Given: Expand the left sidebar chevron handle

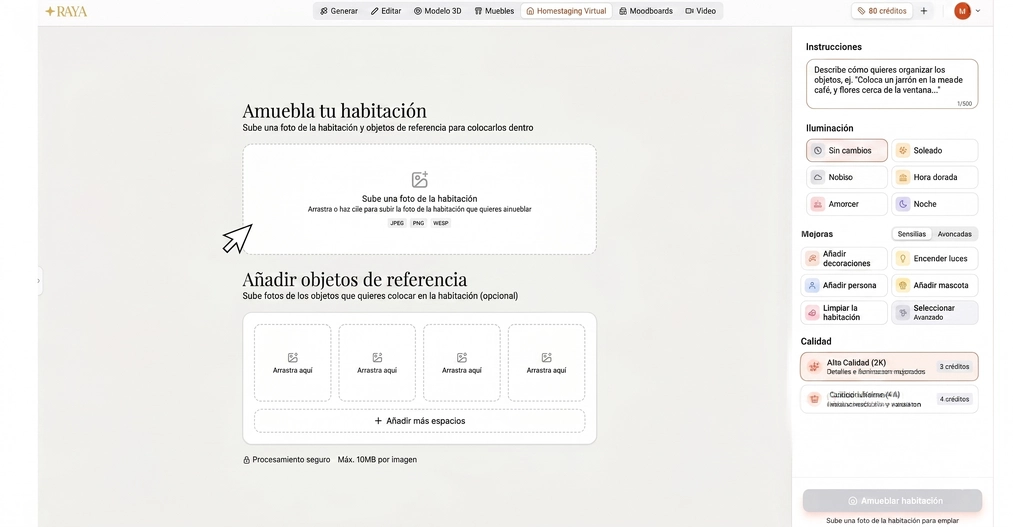Looking at the screenshot, I should click(39, 281).
